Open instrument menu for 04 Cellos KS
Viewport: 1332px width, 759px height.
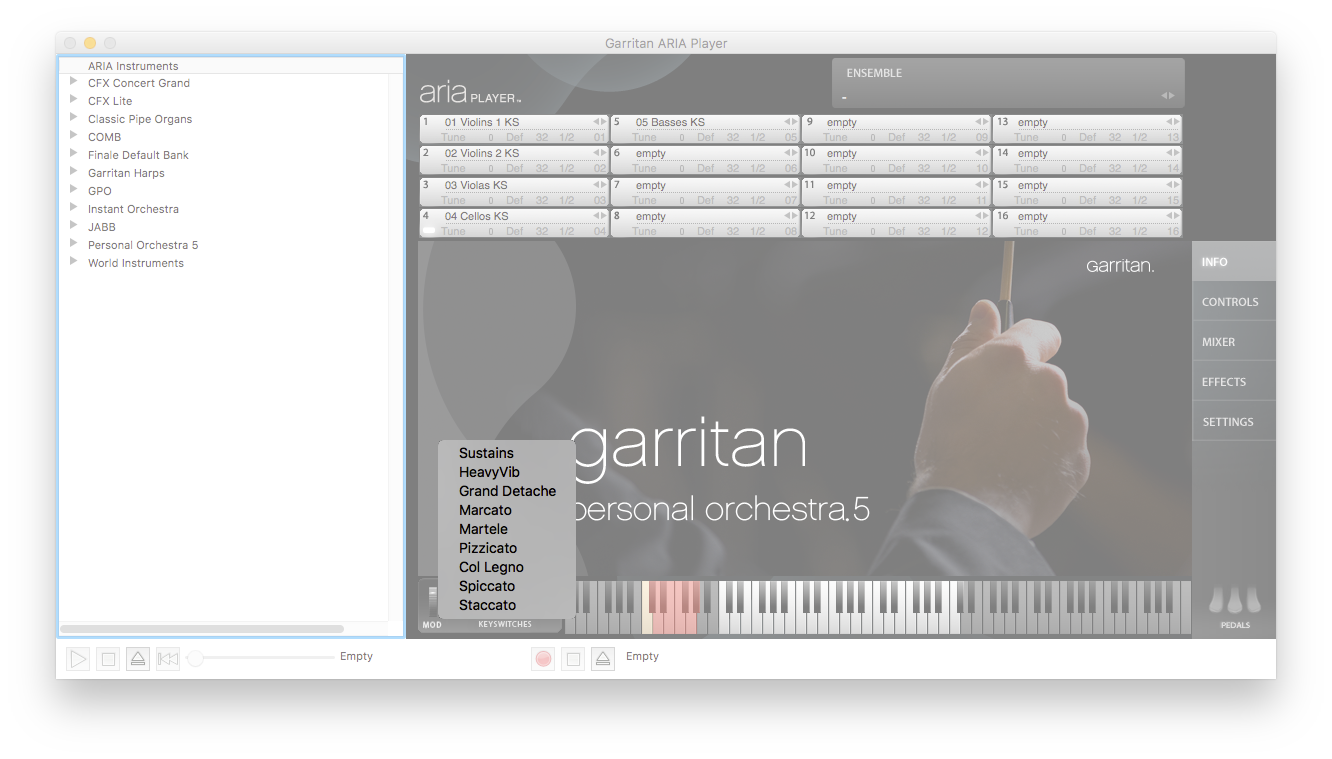coord(476,216)
